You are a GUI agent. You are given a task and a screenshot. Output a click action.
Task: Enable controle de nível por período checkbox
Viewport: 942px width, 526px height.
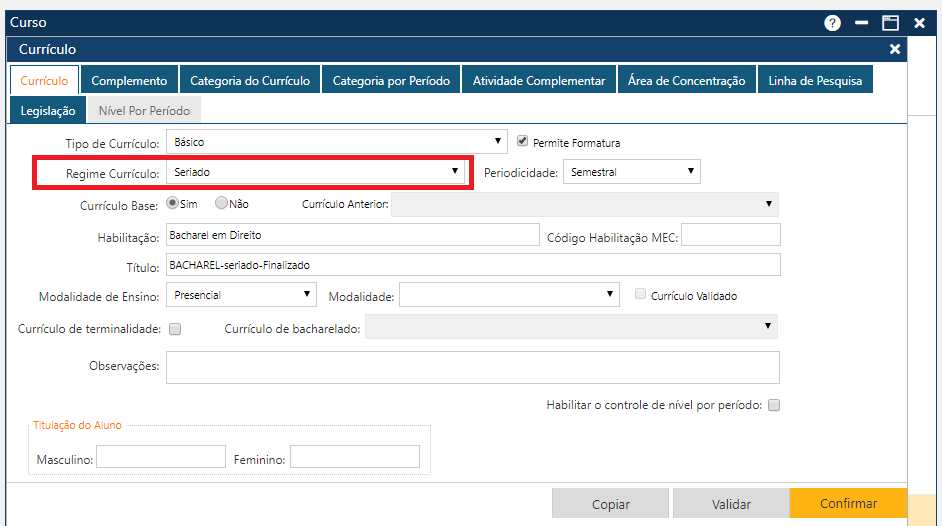click(x=774, y=405)
